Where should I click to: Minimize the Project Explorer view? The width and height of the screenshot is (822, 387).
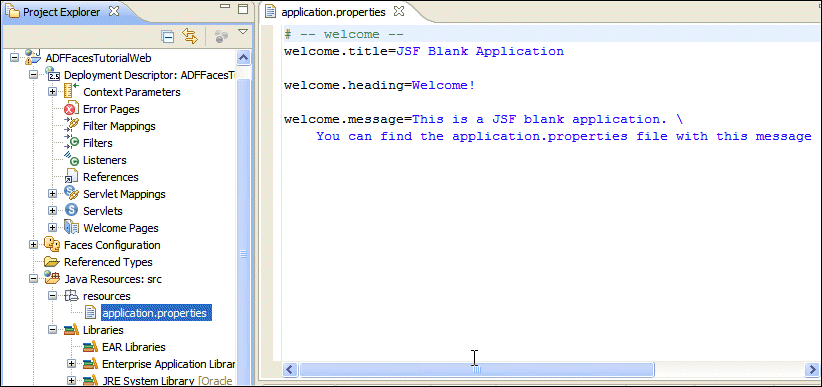225,7
